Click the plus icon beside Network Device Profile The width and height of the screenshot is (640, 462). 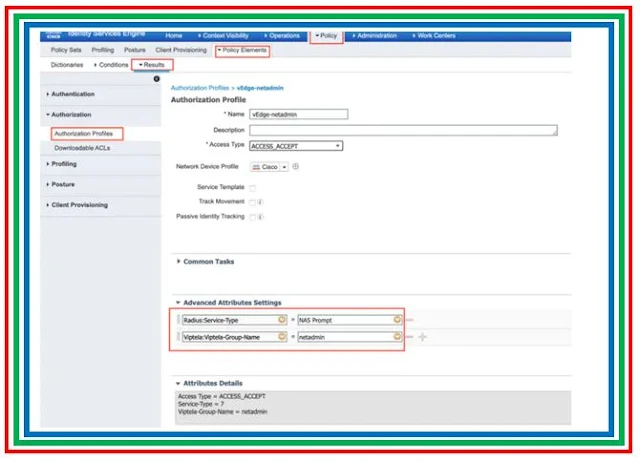296,167
